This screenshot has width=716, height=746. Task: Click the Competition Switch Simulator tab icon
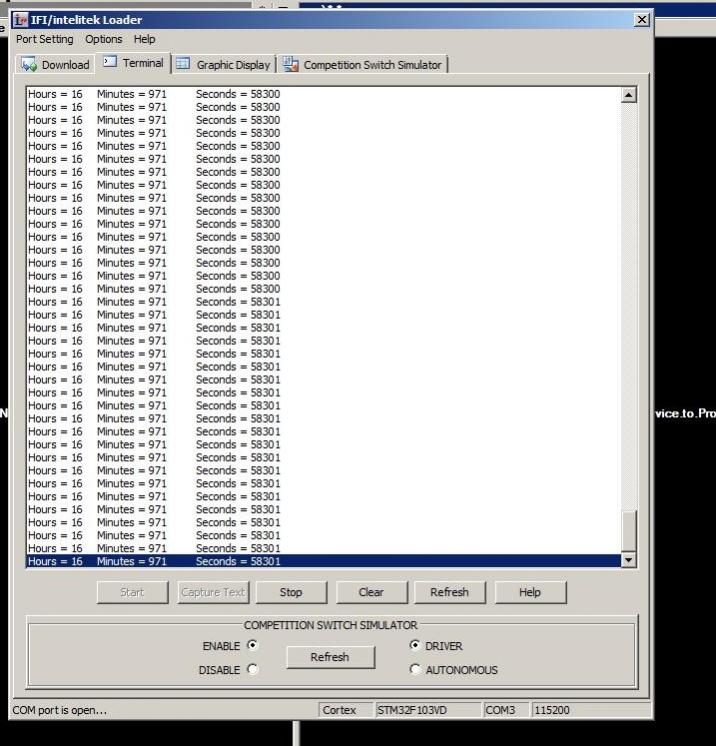[290, 64]
